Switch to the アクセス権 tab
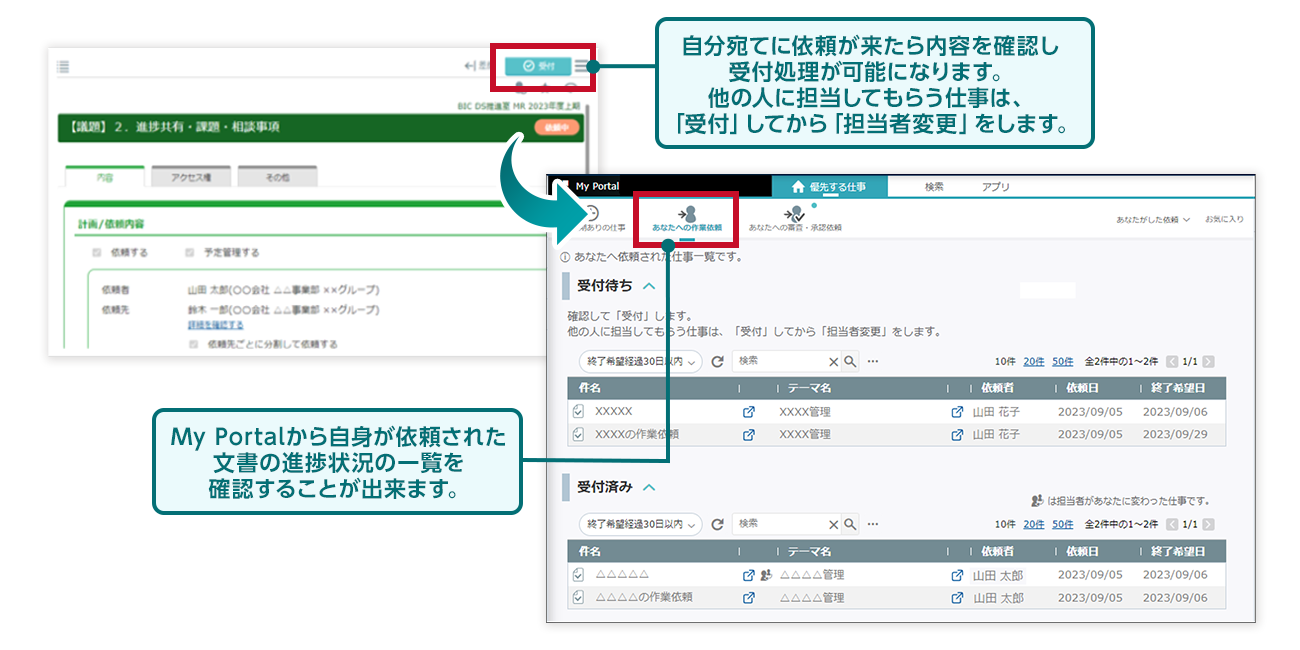This screenshot has width=1300, height=650. (189, 177)
